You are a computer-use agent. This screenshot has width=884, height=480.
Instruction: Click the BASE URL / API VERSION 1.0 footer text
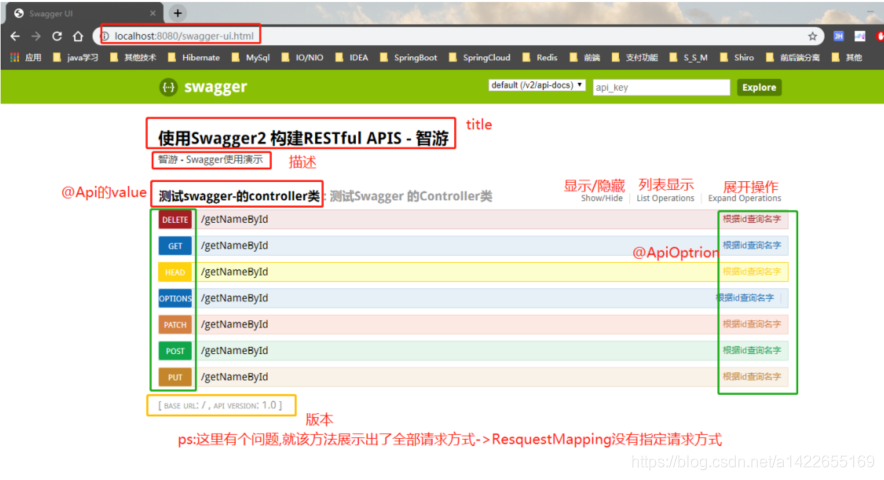(220, 406)
